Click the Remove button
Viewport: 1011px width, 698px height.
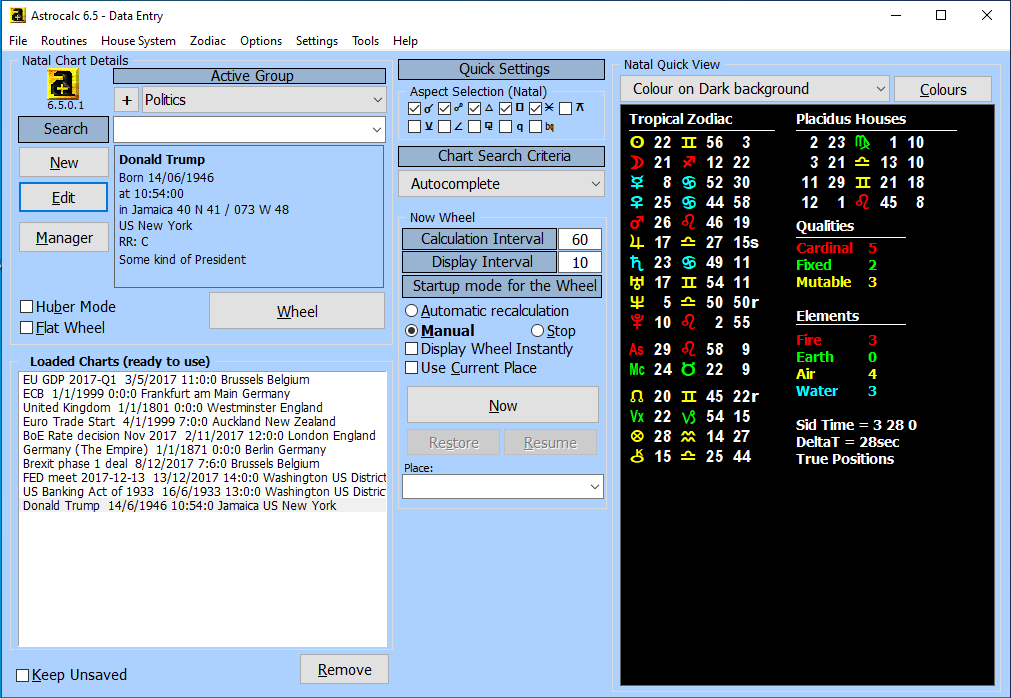point(344,670)
